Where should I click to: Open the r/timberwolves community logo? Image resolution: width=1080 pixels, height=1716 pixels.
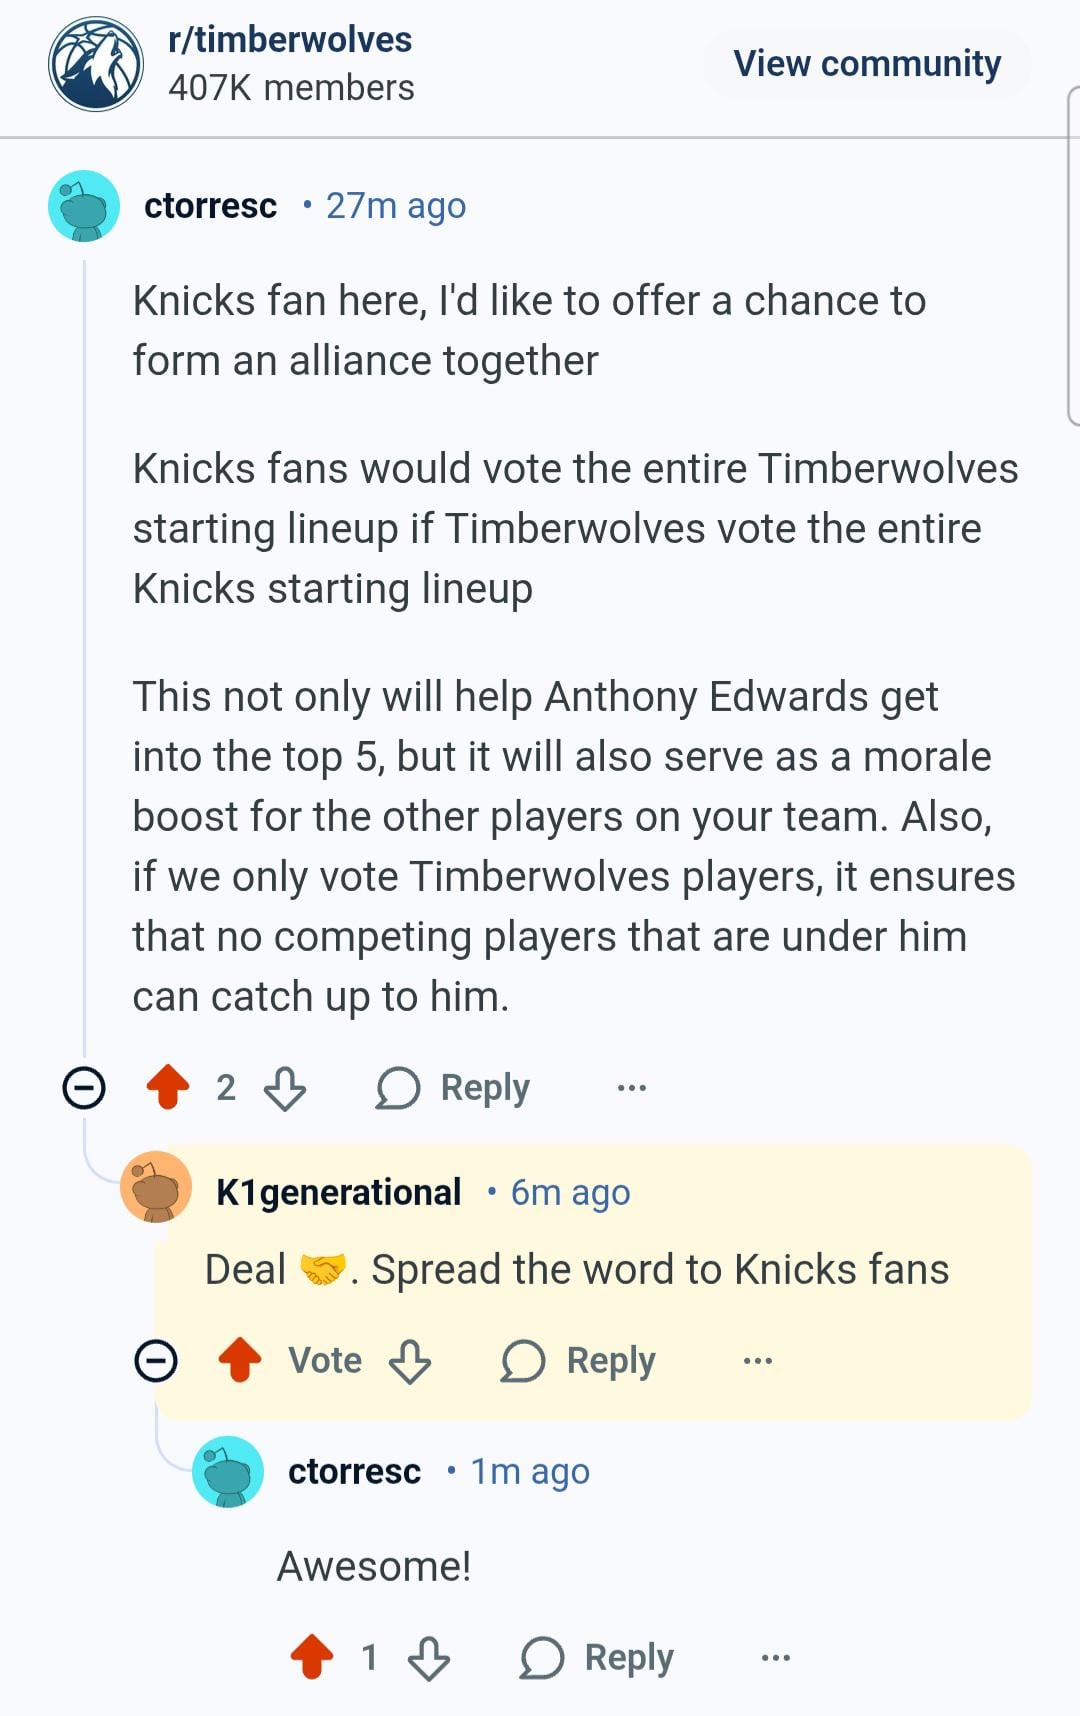point(96,64)
